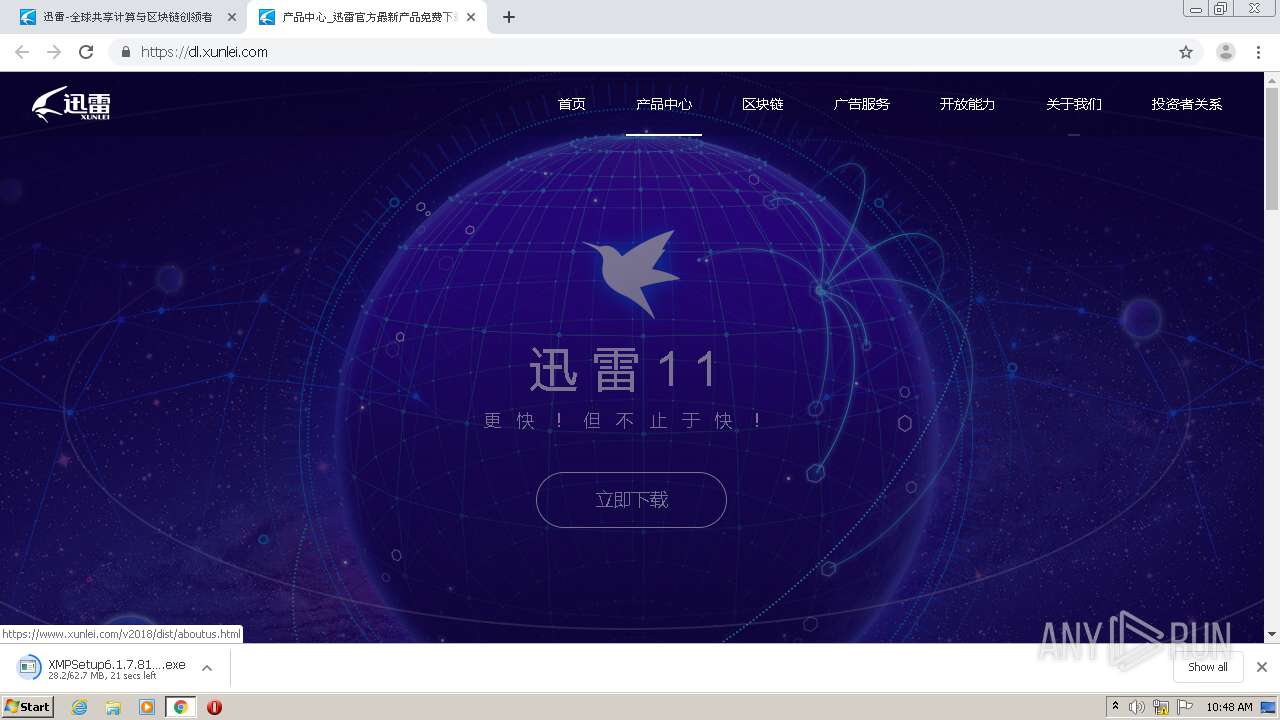The image size is (1280, 720).
Task: Click the Show desktop button at taskbar end
Action: (x=1269, y=707)
